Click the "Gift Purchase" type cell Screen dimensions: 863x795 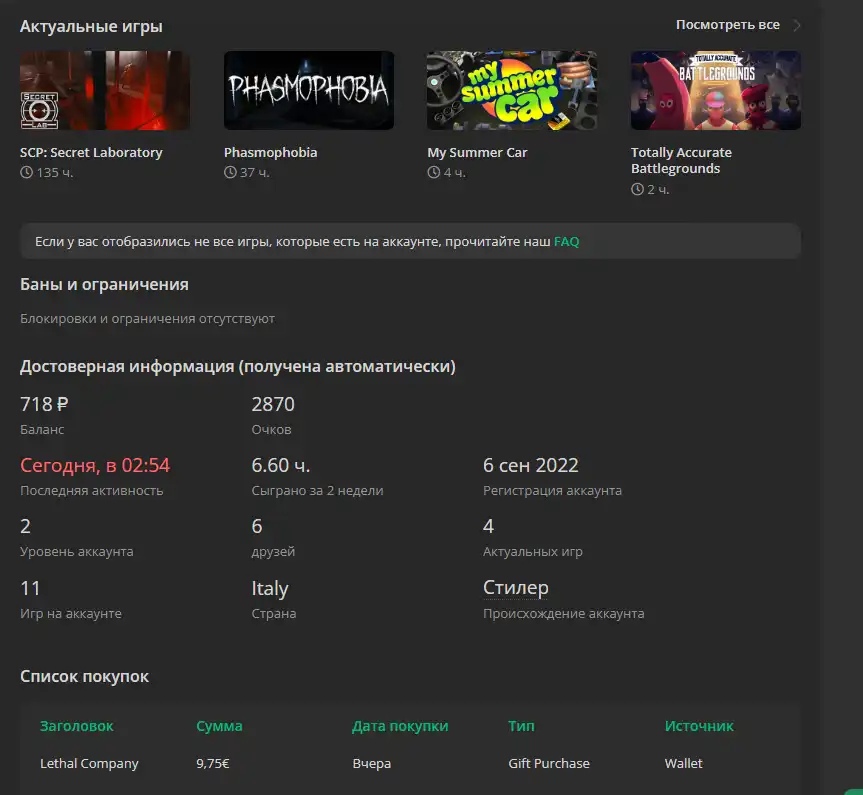pyautogui.click(x=549, y=763)
